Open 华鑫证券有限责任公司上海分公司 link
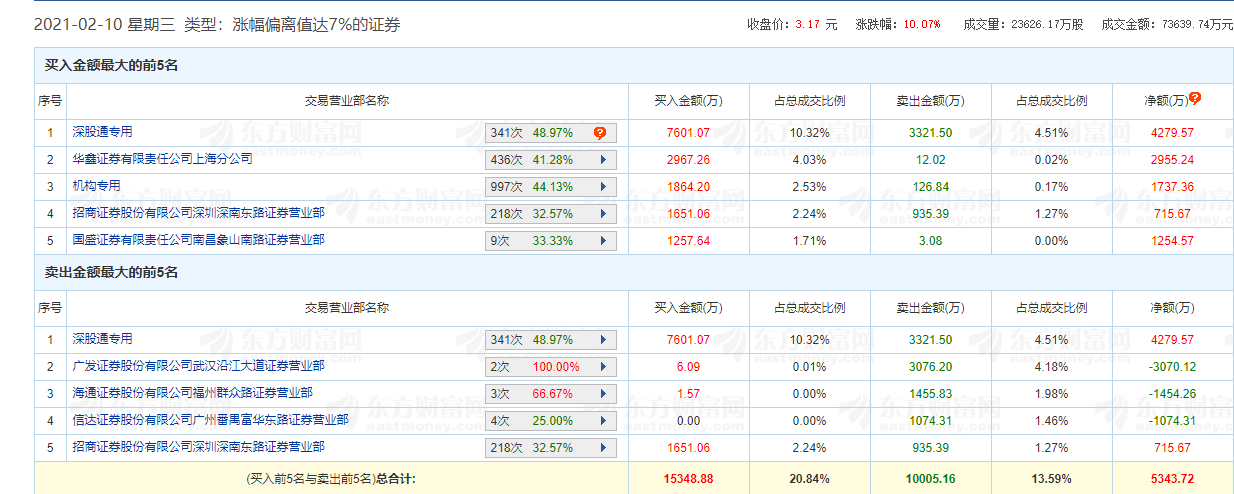 [x=162, y=159]
